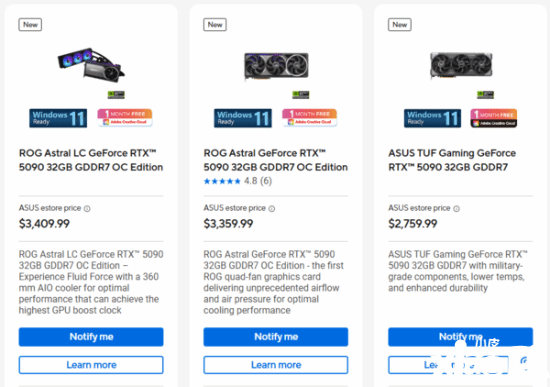Click Adobe Creative Cloud badge on ROG Astral quad-fan card
The height and width of the screenshot is (387, 550).
coord(309,118)
